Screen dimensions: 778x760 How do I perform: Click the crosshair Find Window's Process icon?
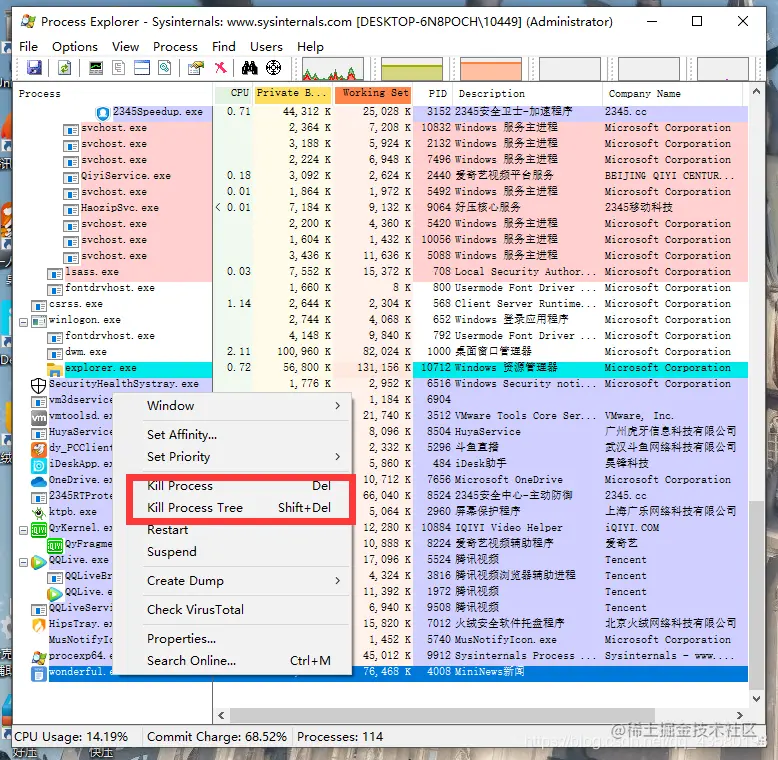pyautogui.click(x=273, y=67)
